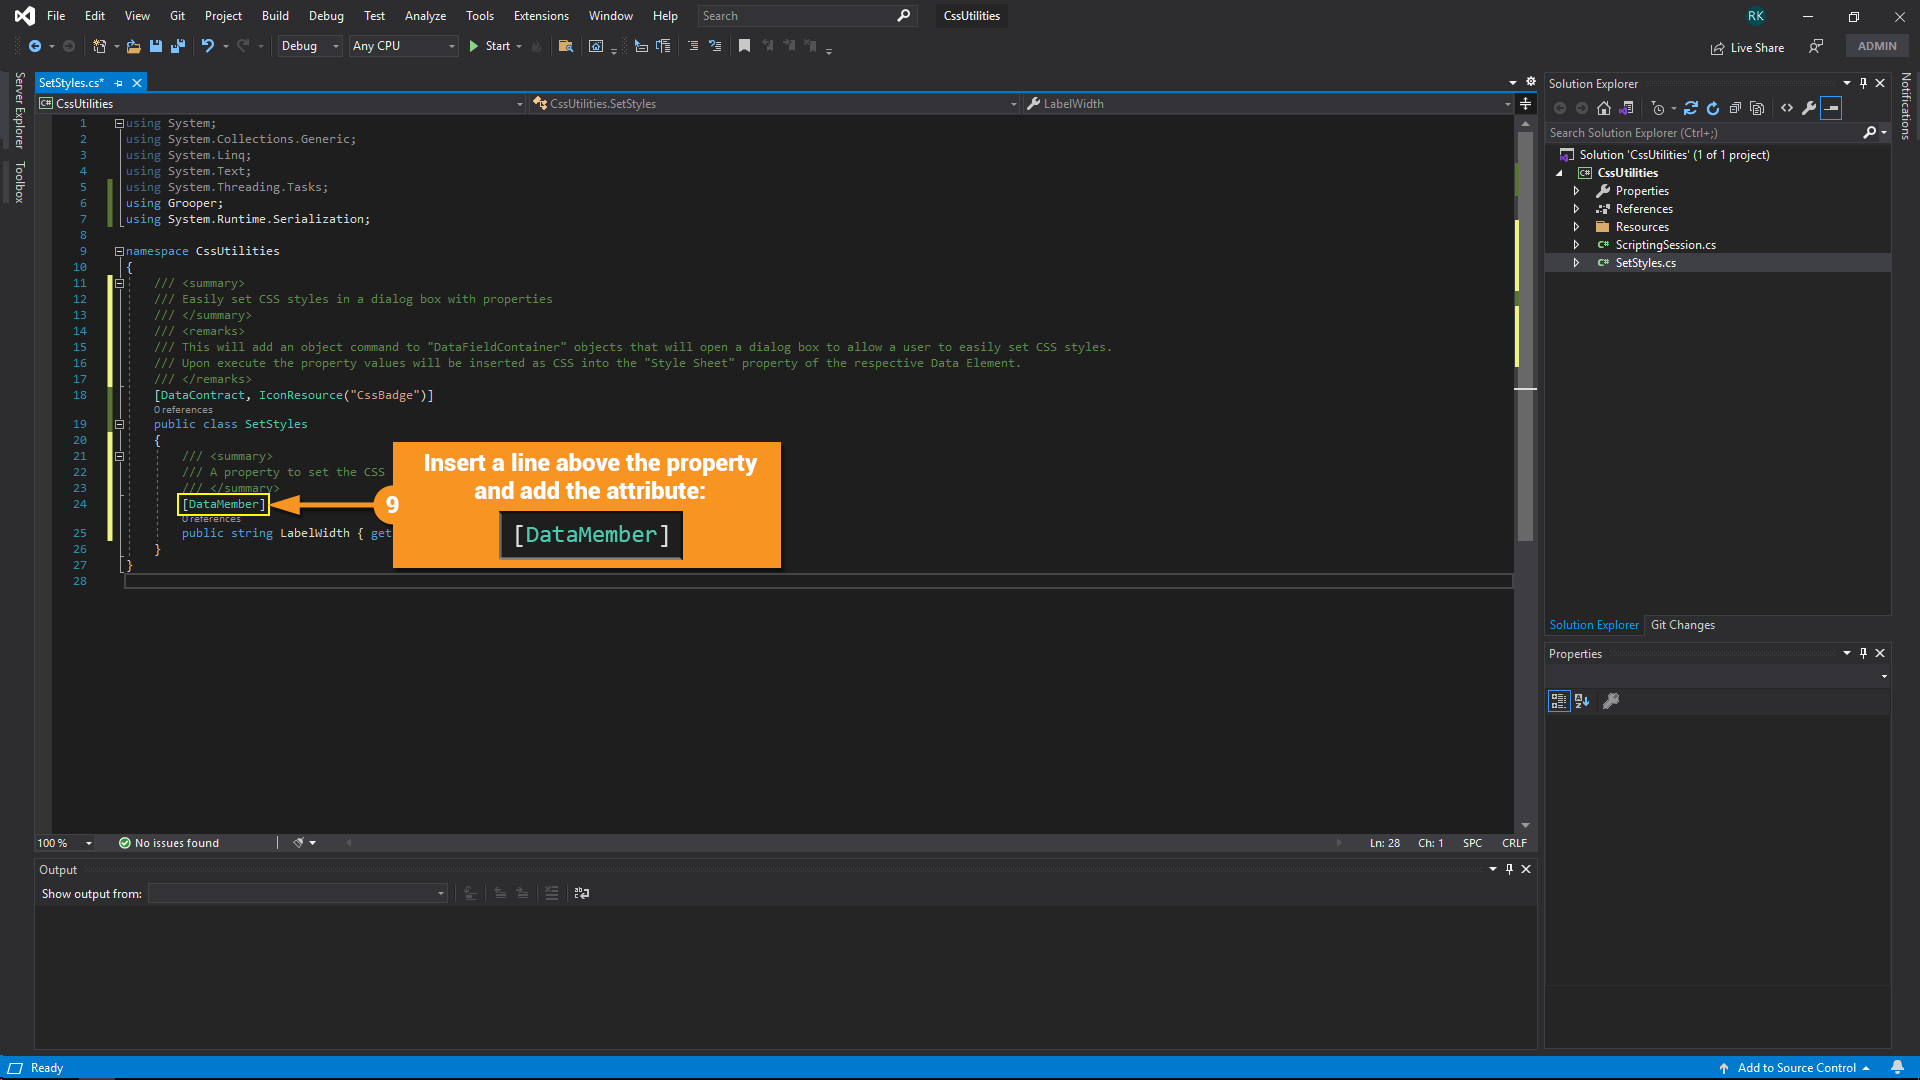Toggle Preview Selected Items button

point(1831,108)
